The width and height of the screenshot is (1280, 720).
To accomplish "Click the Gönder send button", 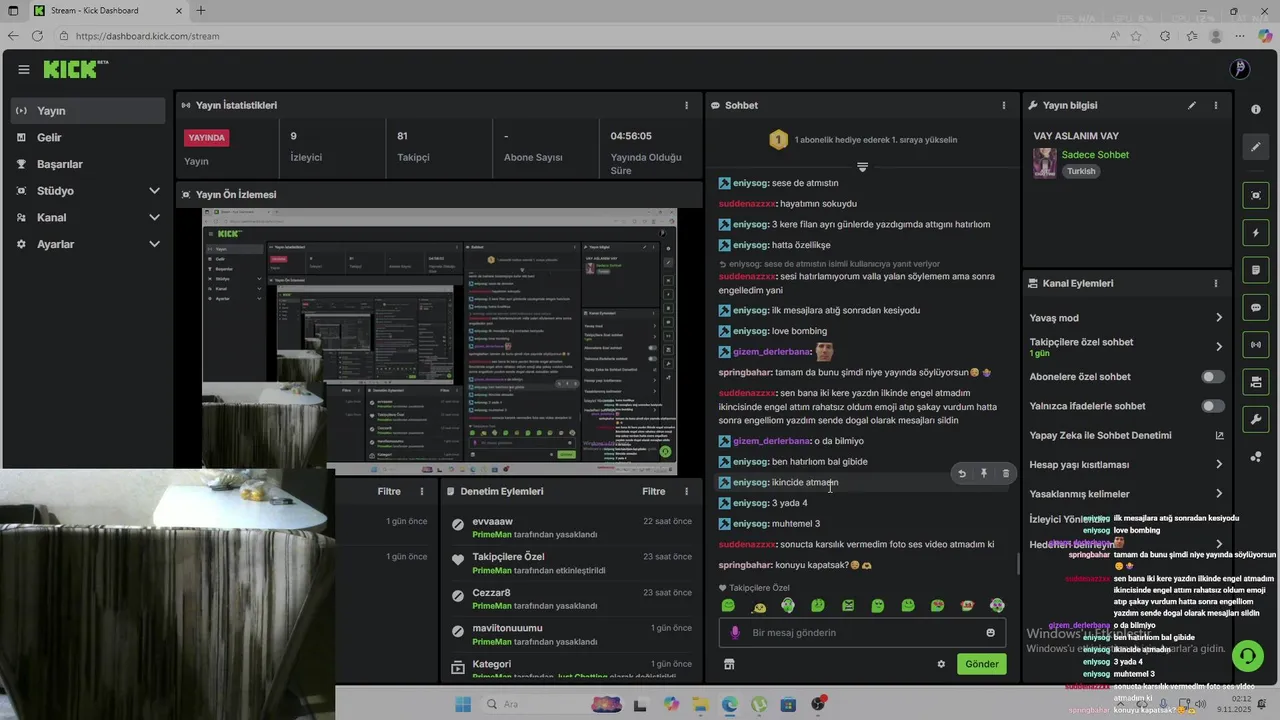I will click(981, 664).
